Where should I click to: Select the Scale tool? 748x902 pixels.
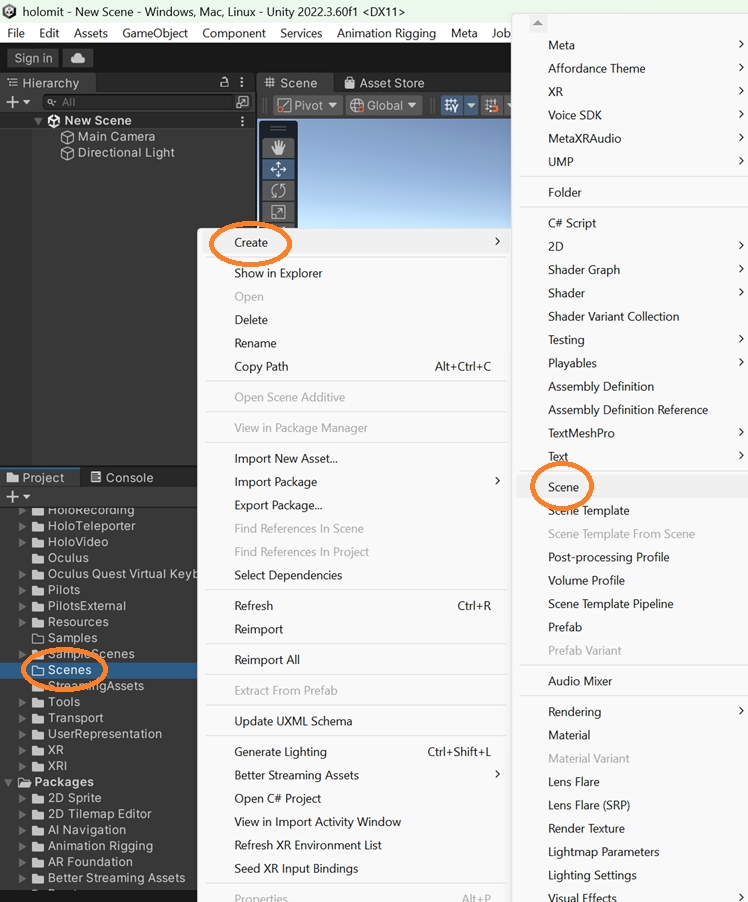tap(278, 212)
